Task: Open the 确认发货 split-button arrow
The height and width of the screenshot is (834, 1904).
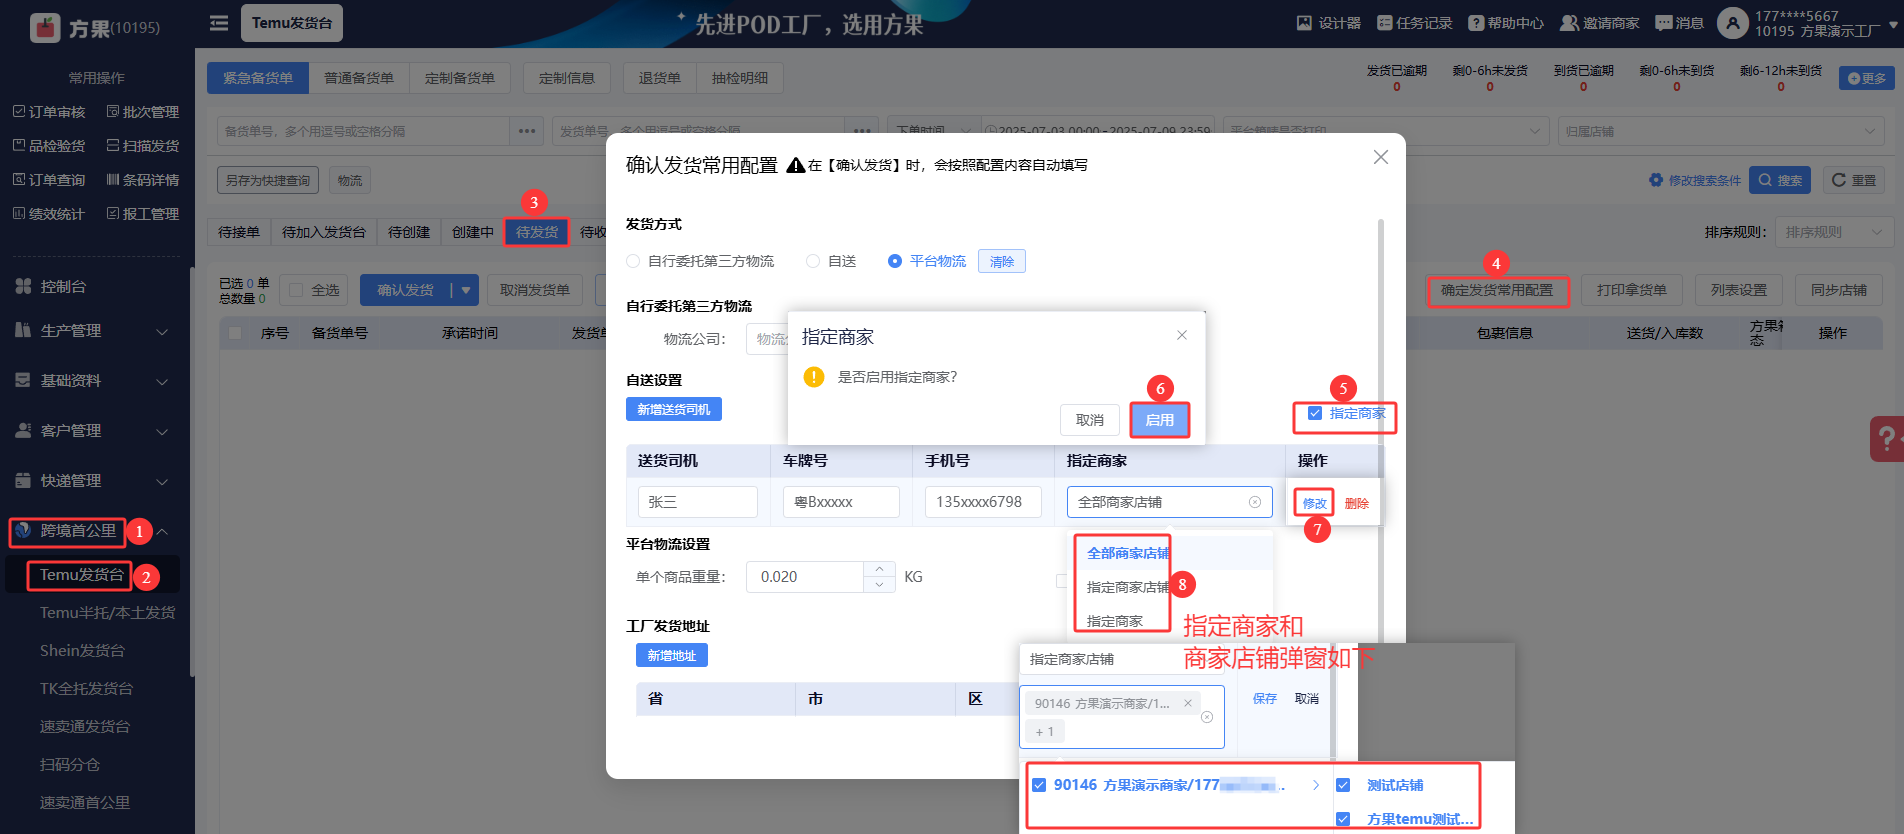Action: coord(466,290)
